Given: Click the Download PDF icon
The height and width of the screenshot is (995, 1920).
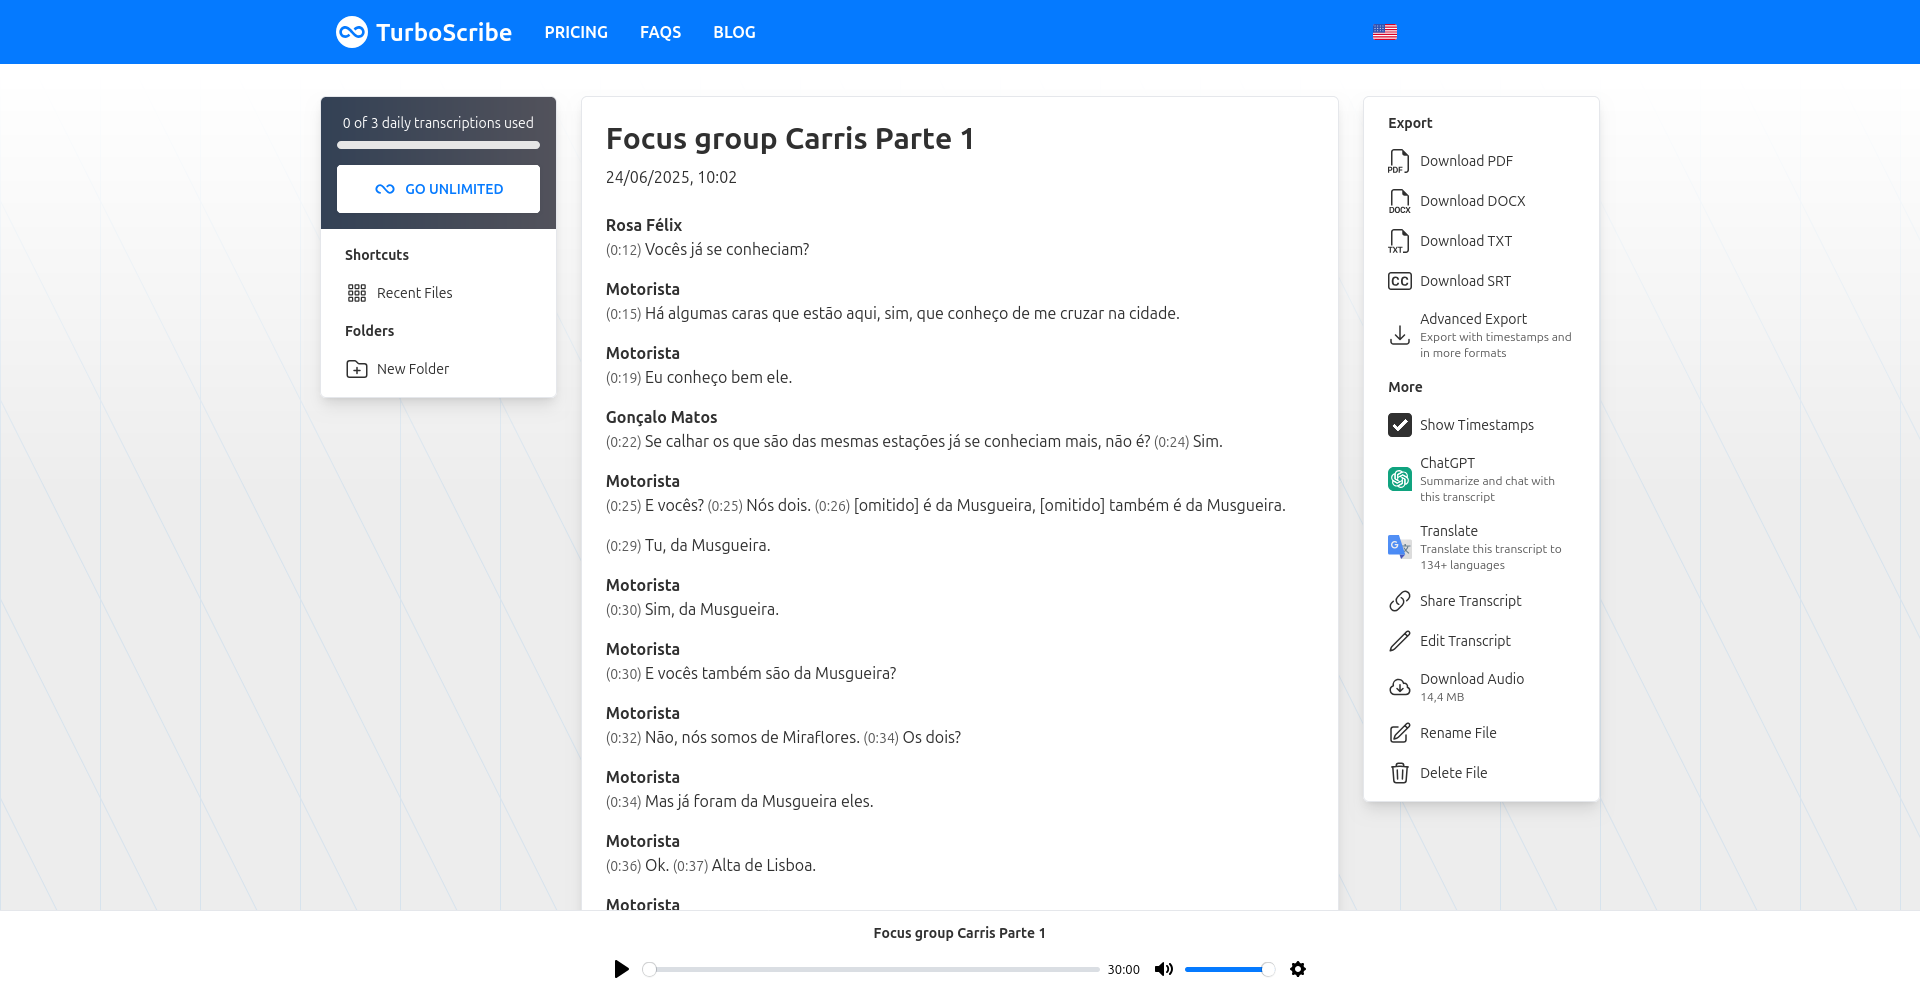Looking at the screenshot, I should 1399,161.
